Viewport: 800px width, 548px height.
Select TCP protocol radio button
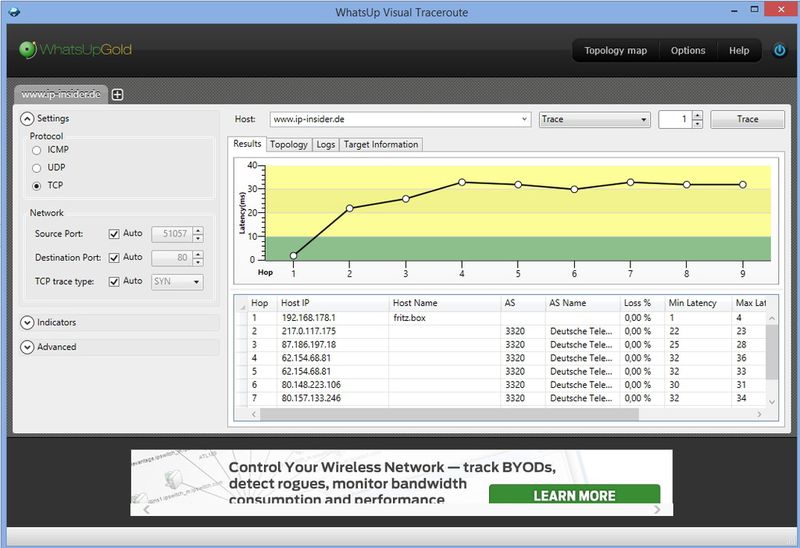pyautogui.click(x=36, y=186)
